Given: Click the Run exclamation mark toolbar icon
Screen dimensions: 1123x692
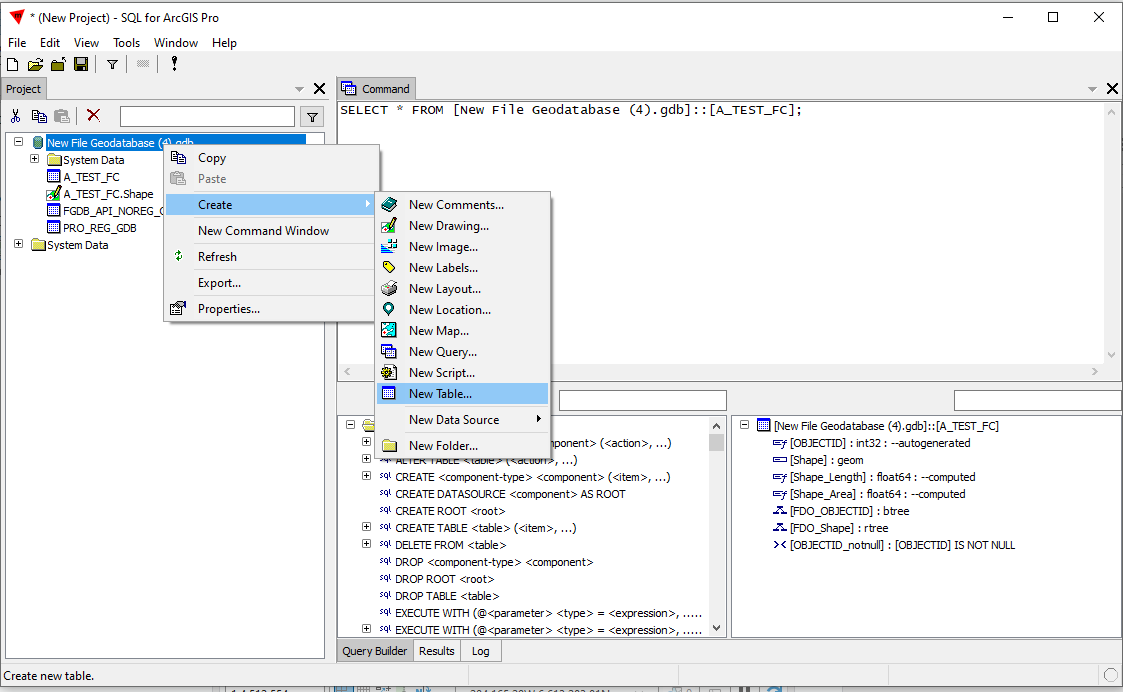Looking at the screenshot, I should (174, 64).
